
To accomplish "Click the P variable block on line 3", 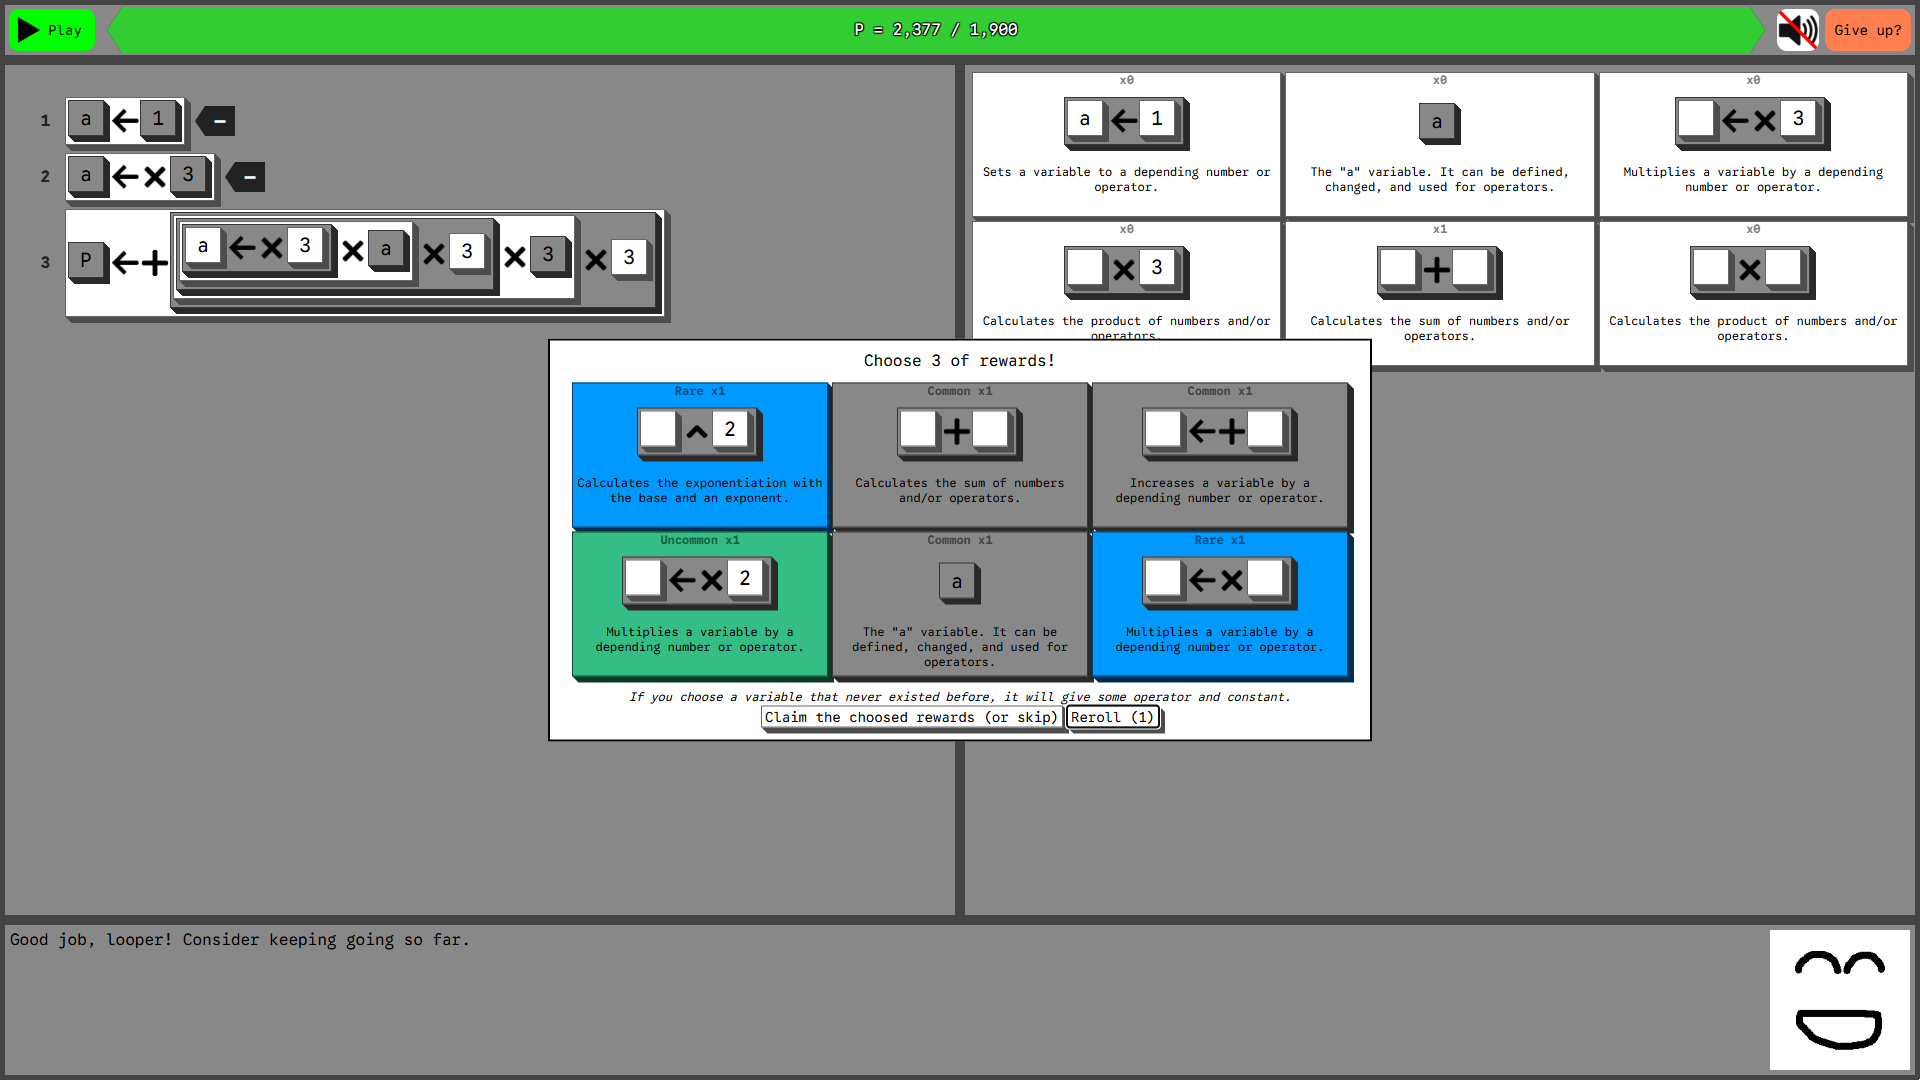I will click(x=86, y=260).
